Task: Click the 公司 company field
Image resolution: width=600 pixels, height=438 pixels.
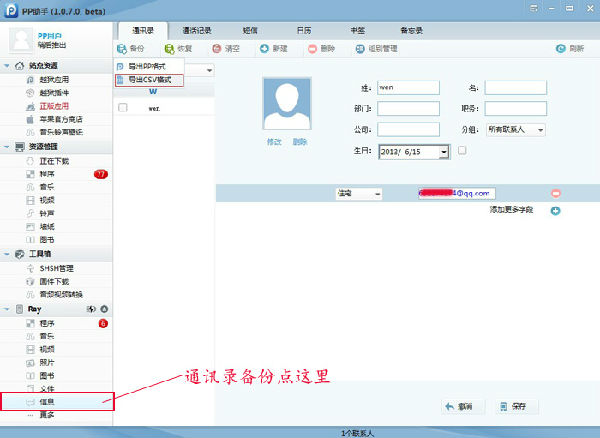Action: 408,130
